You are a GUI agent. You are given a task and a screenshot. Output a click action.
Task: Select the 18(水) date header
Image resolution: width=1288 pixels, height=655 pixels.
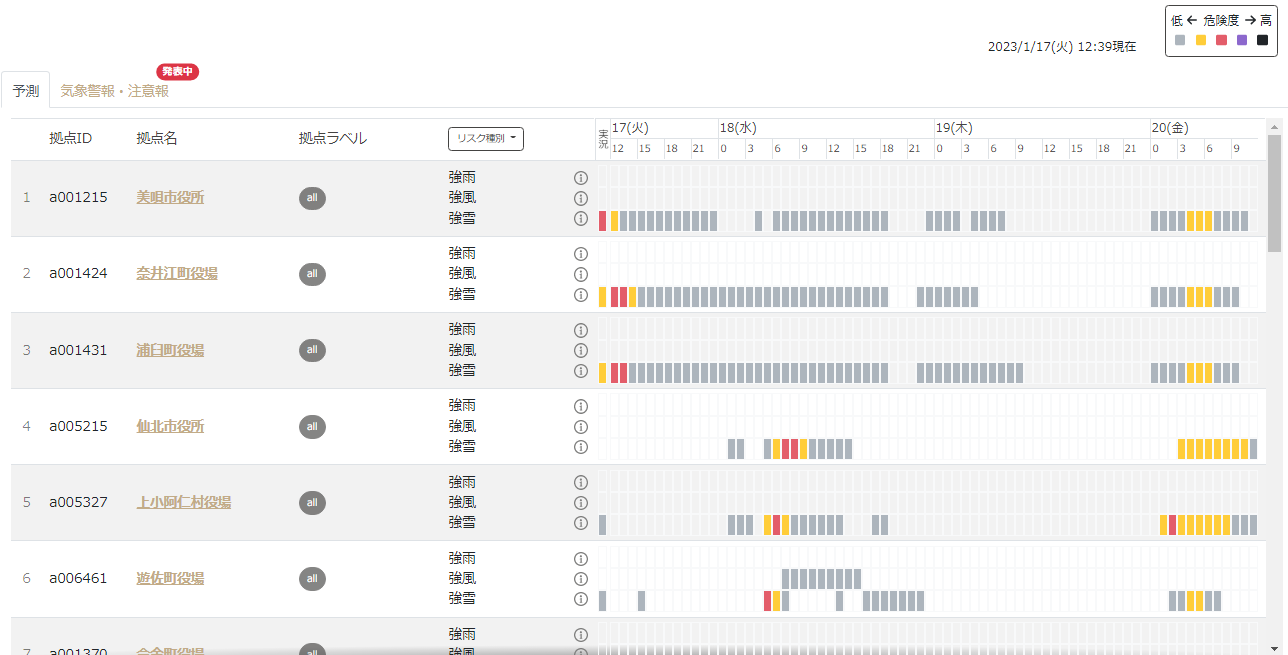(x=738, y=128)
